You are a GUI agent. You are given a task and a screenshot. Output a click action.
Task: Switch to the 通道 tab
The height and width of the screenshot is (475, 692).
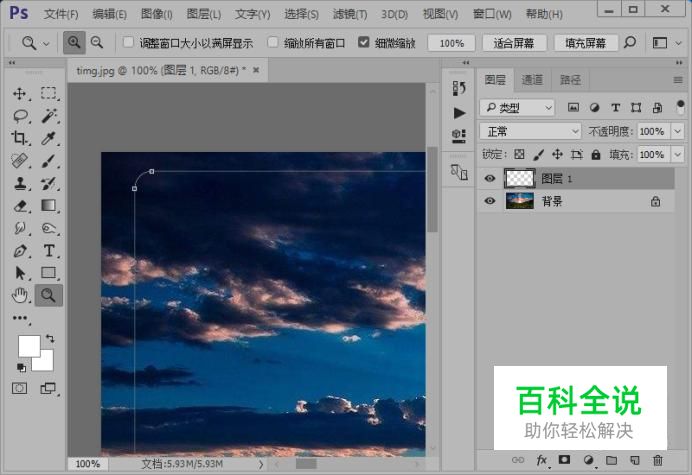coord(532,79)
